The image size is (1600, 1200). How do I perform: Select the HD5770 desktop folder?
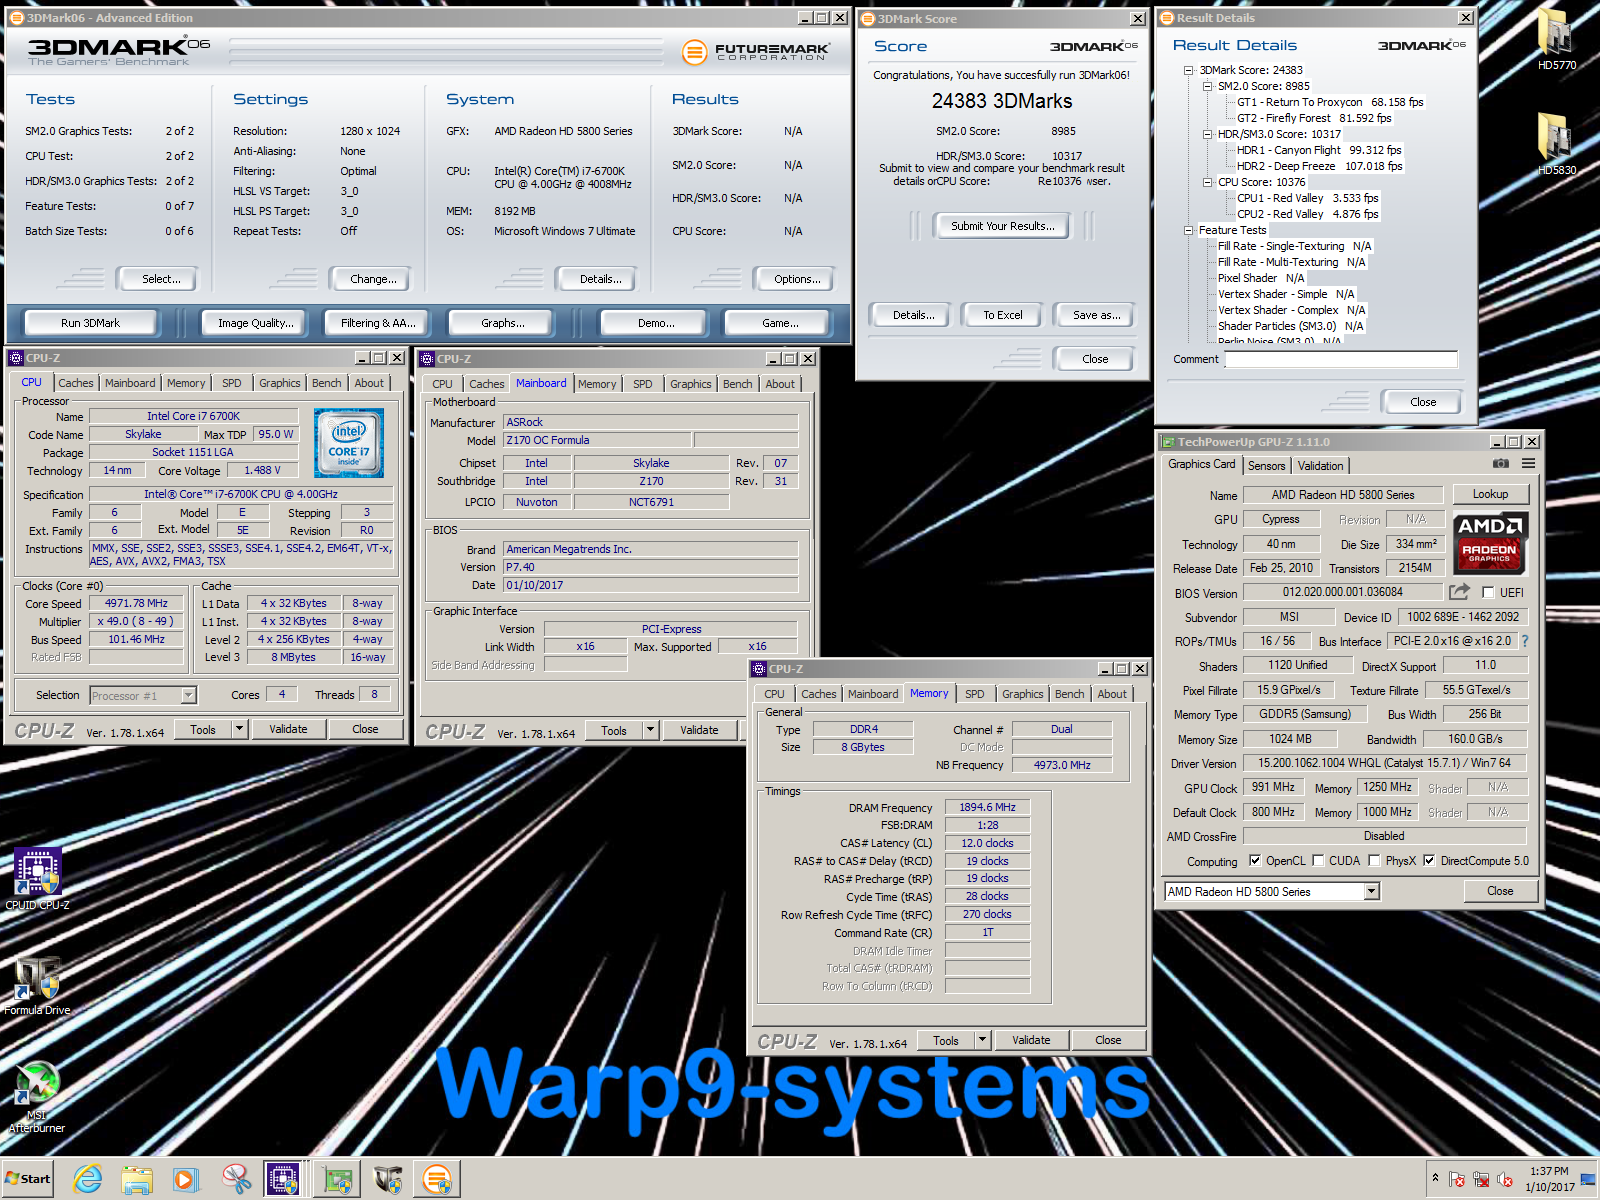coord(1556,40)
